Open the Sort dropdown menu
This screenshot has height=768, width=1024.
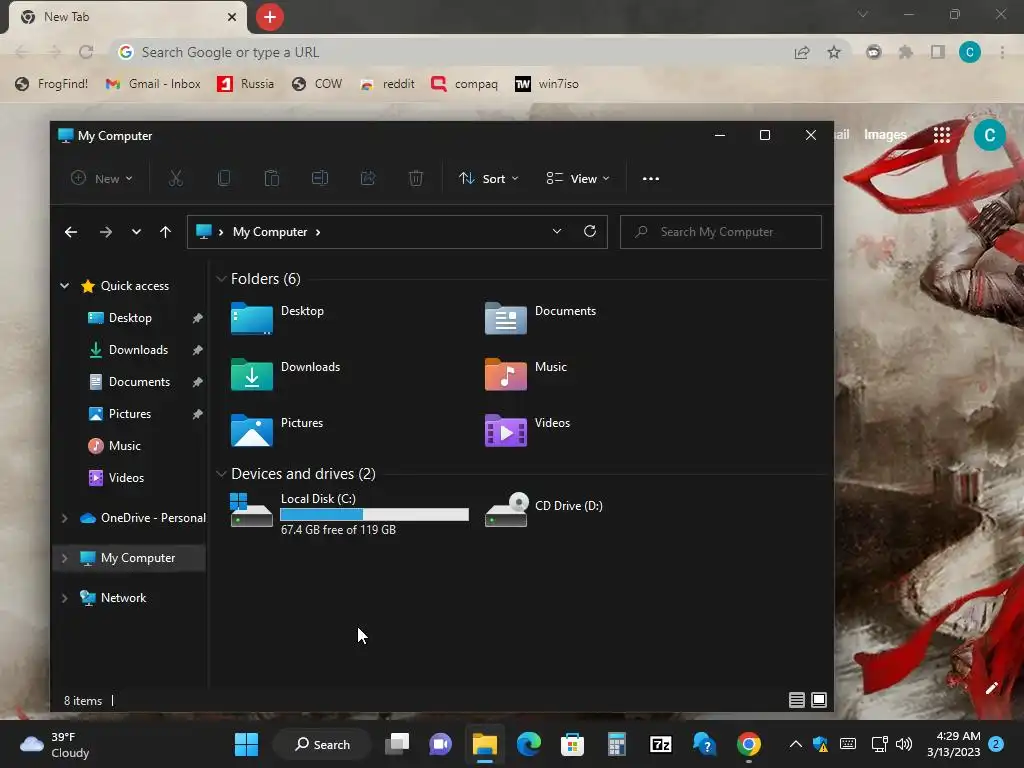point(488,178)
